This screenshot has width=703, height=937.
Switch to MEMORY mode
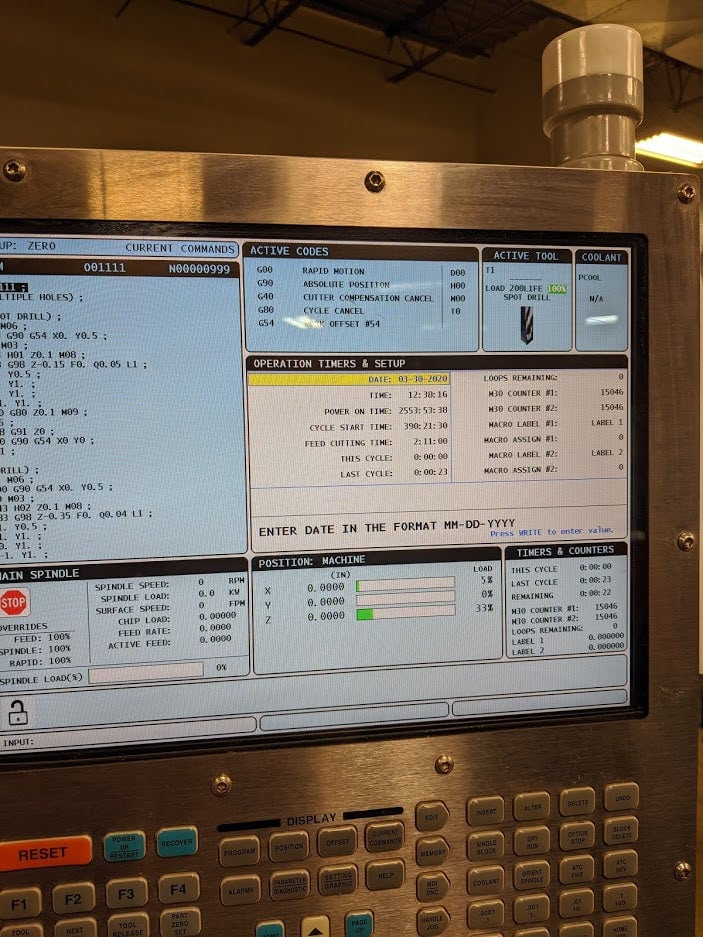pos(433,851)
